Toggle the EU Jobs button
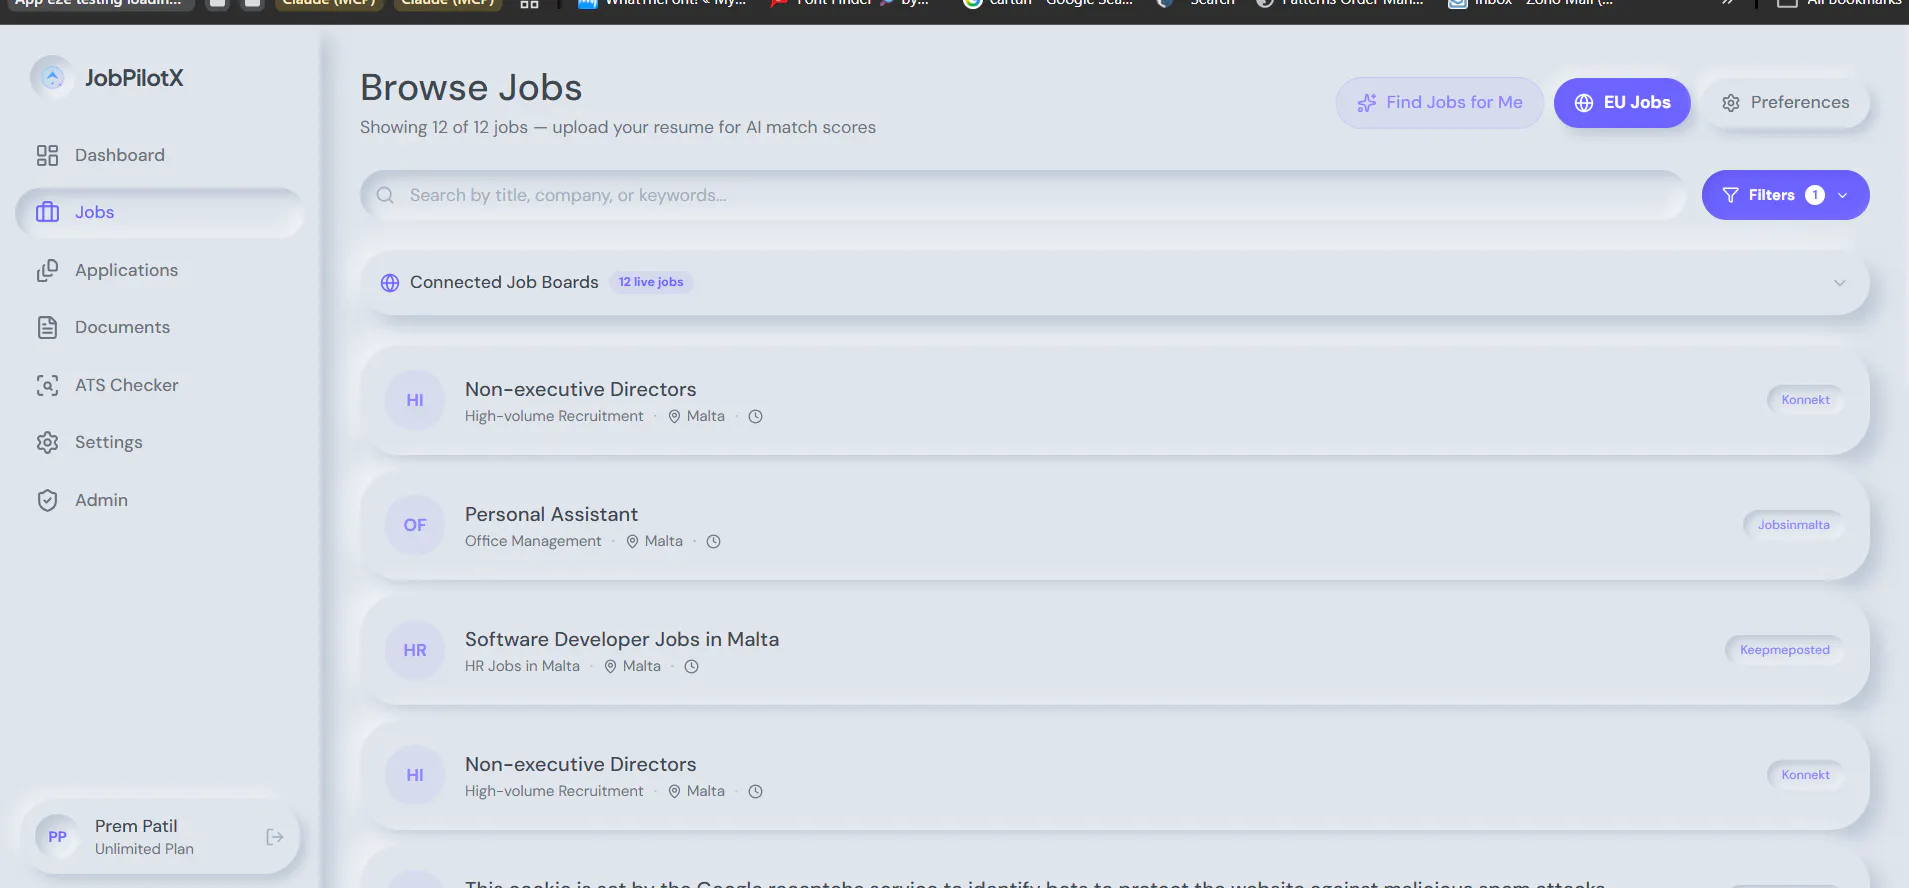Screen dimensions: 1909x888 tap(1622, 102)
